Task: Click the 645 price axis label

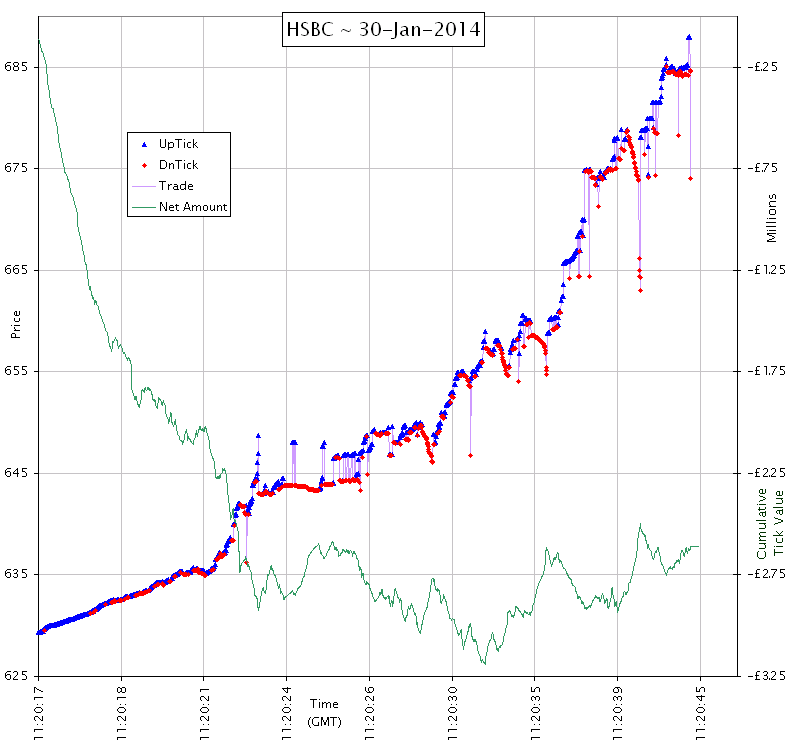Action: [x=14, y=473]
